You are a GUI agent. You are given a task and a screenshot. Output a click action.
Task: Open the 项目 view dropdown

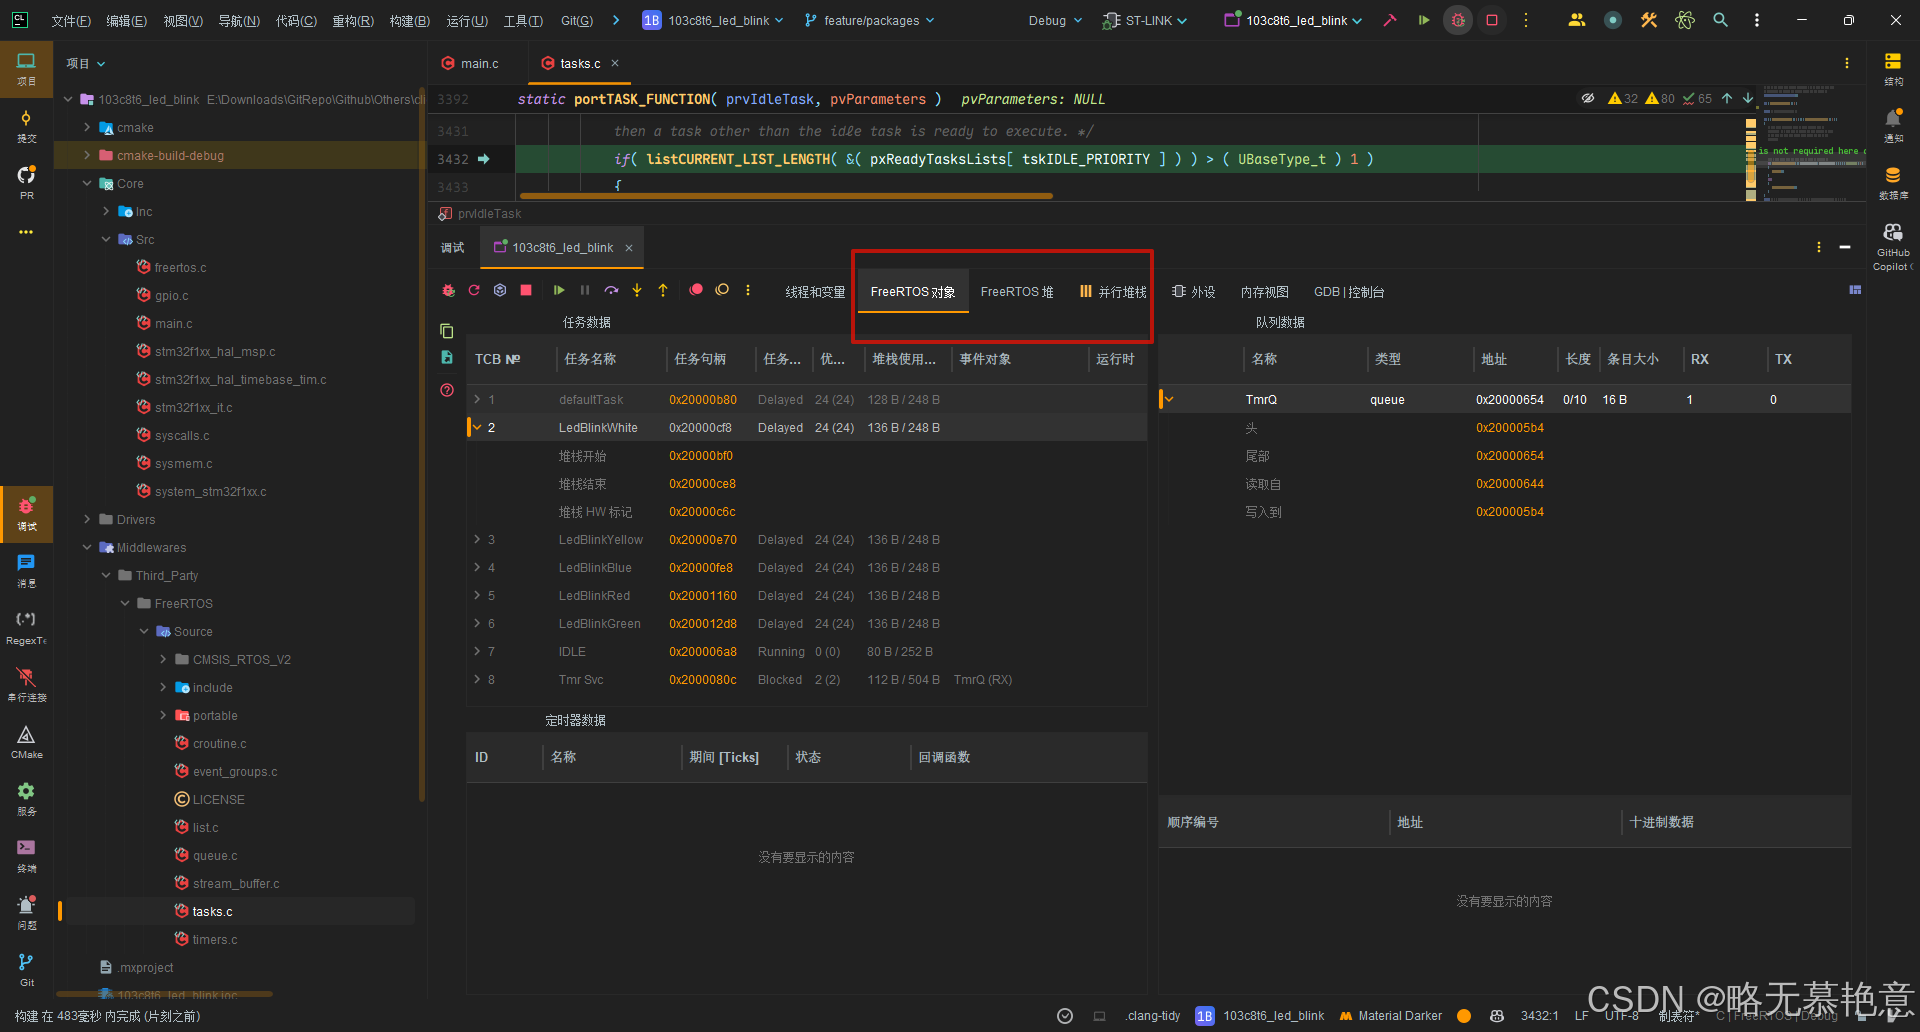(85, 63)
